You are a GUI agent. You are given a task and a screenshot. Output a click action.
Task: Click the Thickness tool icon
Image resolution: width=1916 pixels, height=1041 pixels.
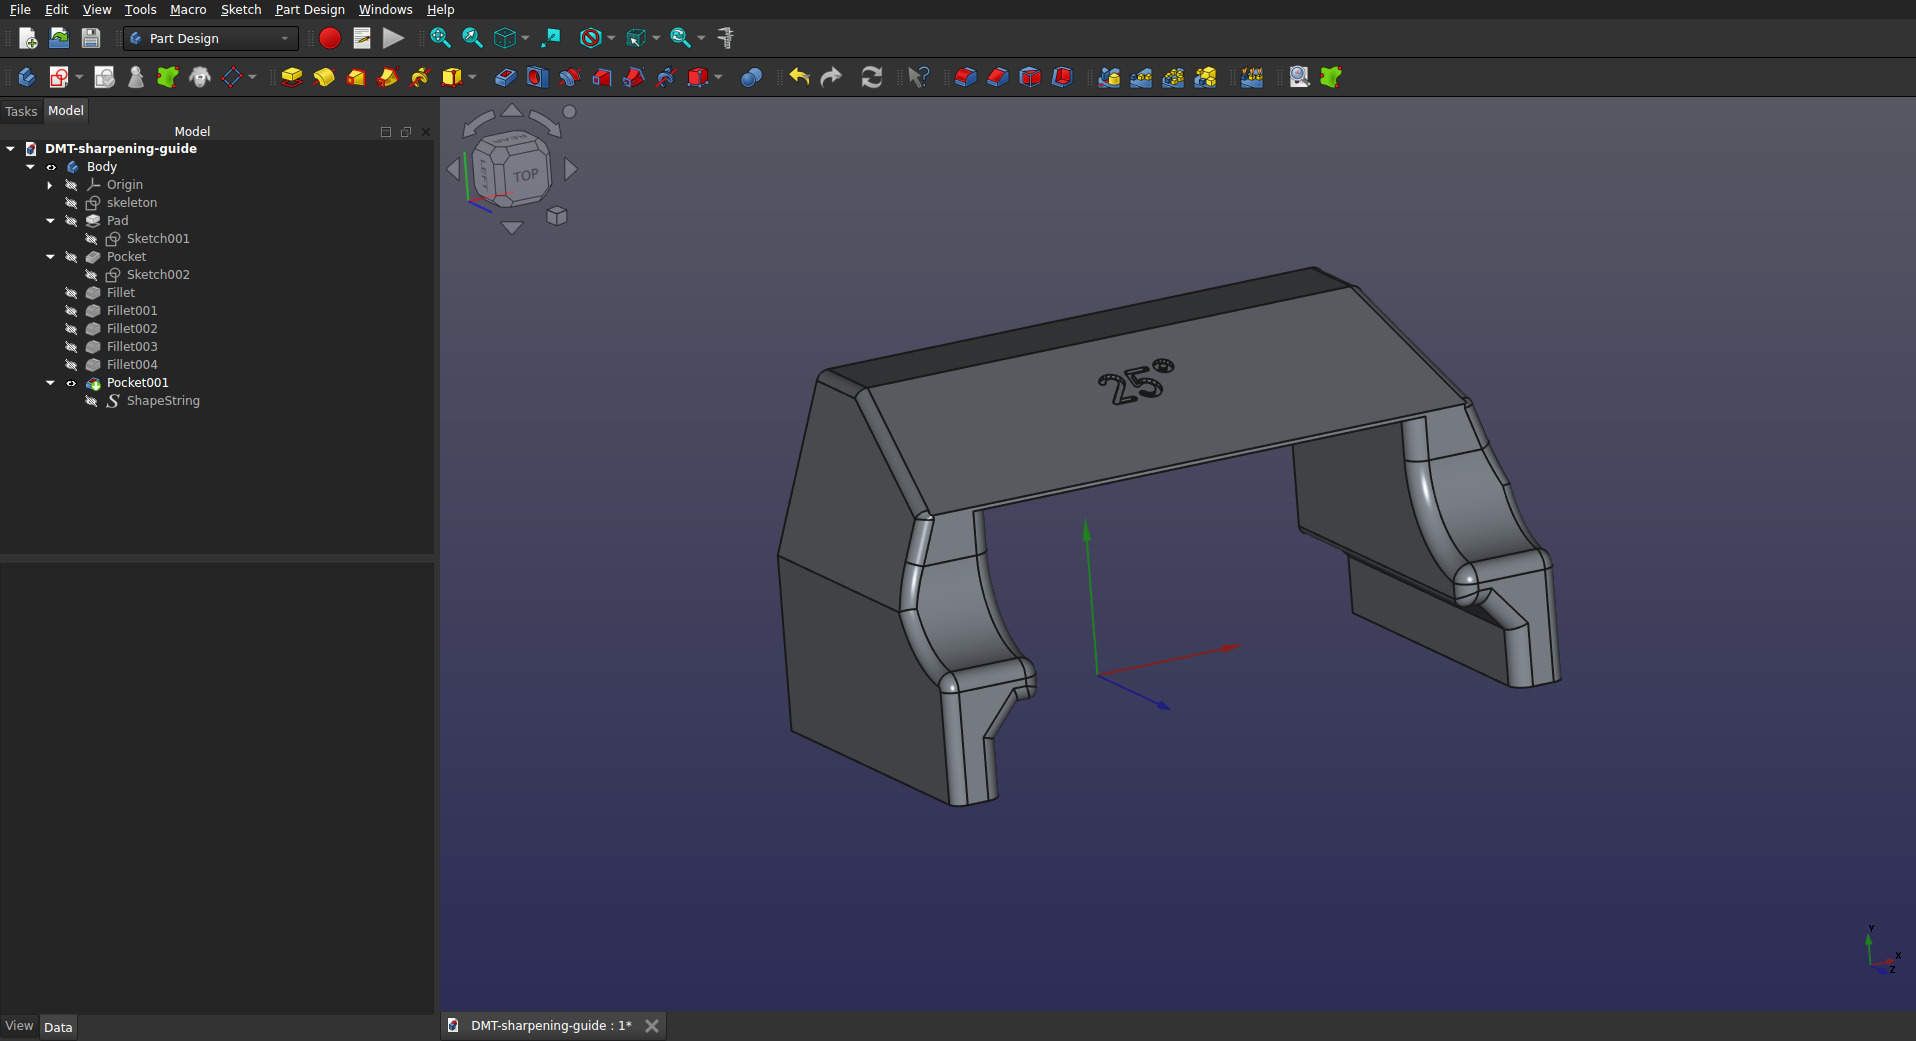point(1062,77)
